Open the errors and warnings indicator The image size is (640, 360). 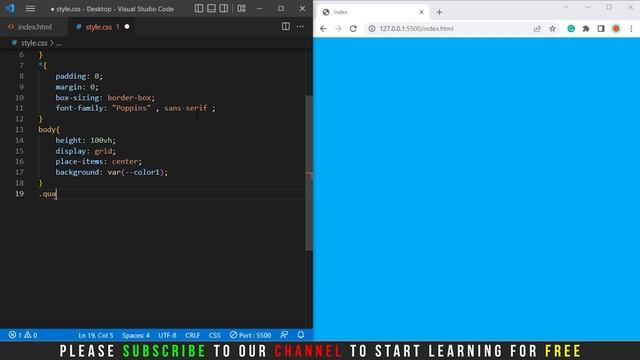point(23,335)
